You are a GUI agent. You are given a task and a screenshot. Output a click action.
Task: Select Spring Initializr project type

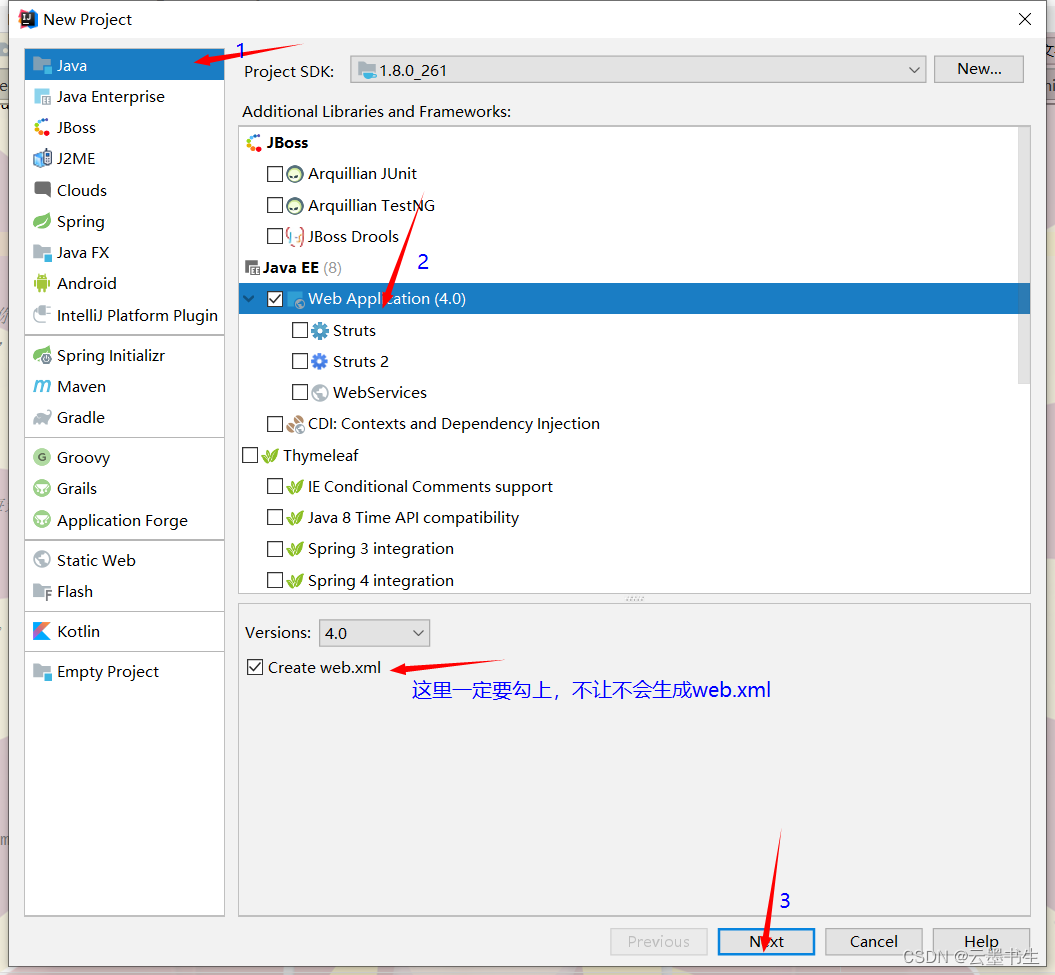124,355
